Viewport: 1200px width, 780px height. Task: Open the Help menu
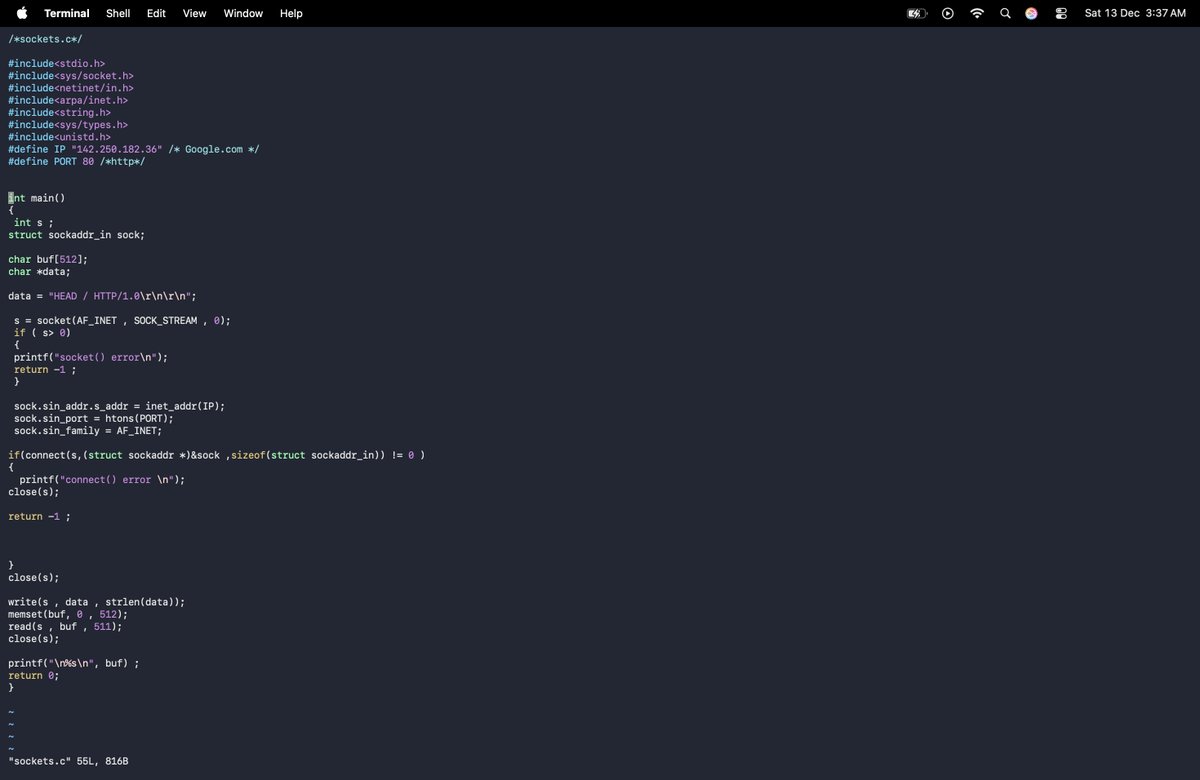point(291,13)
